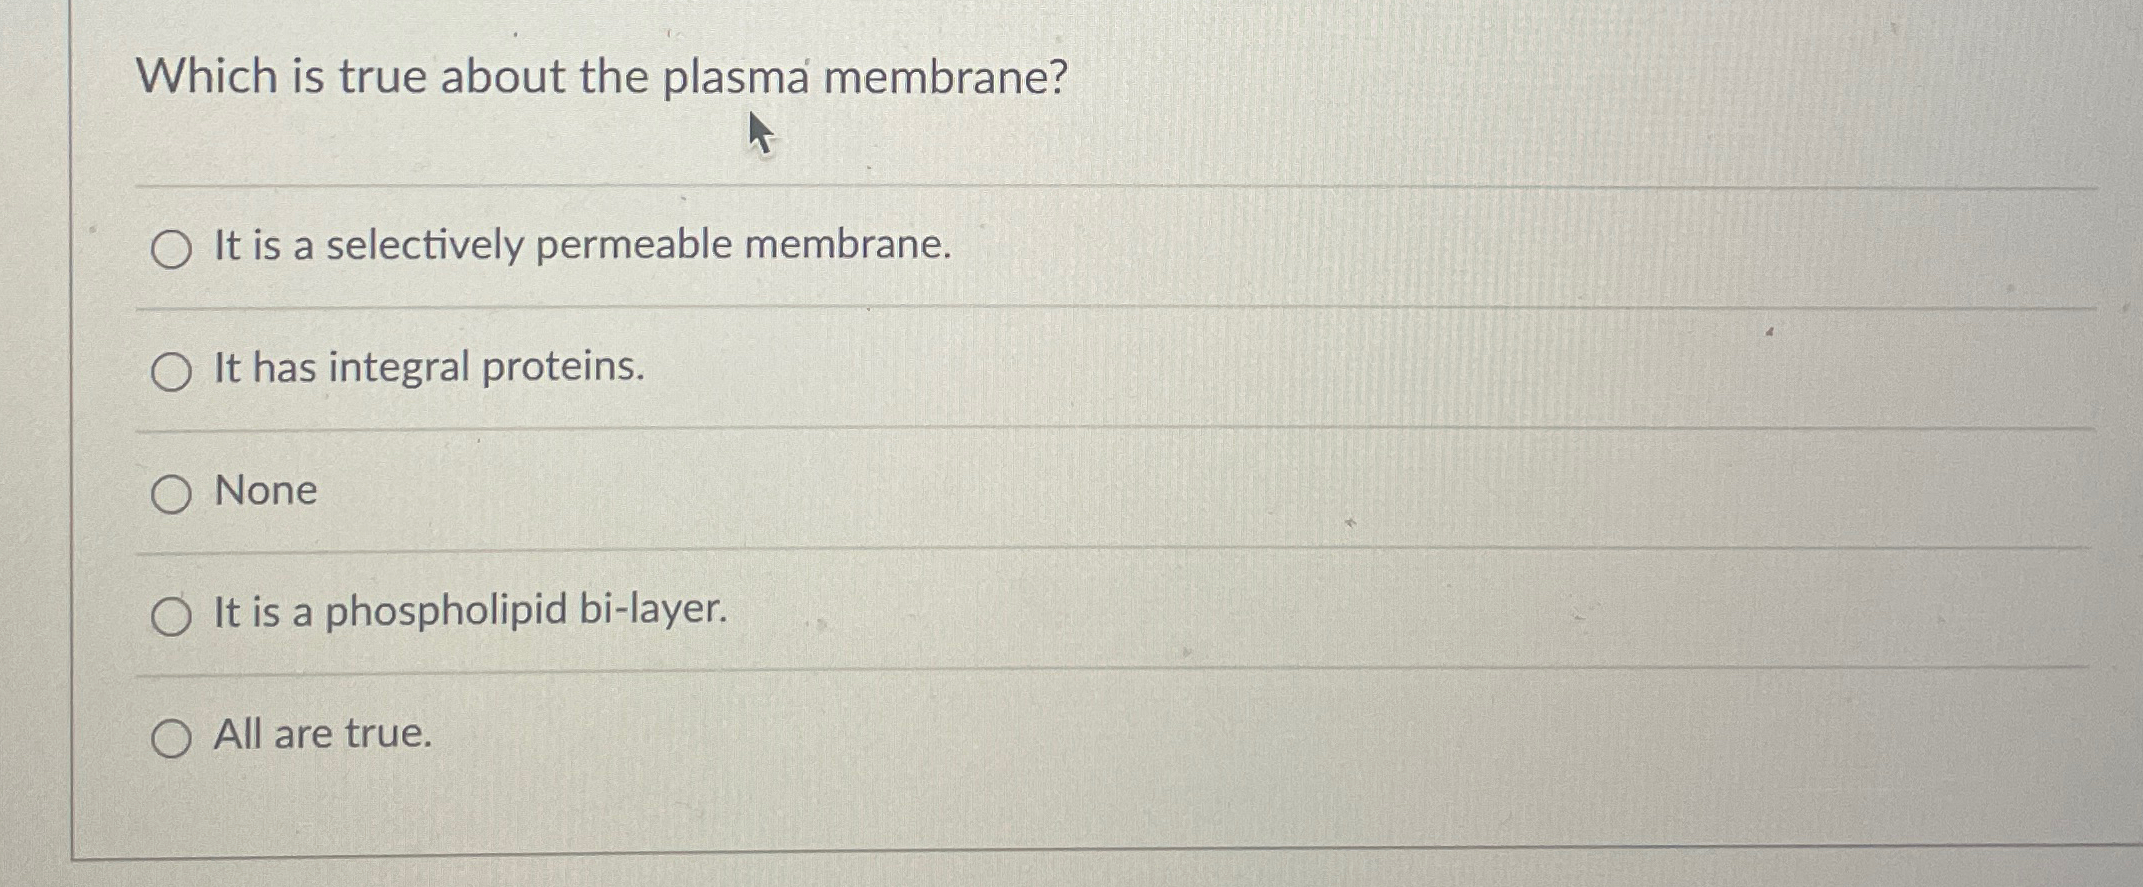
Task: Click the divider below the question
Action: pos(1000,184)
